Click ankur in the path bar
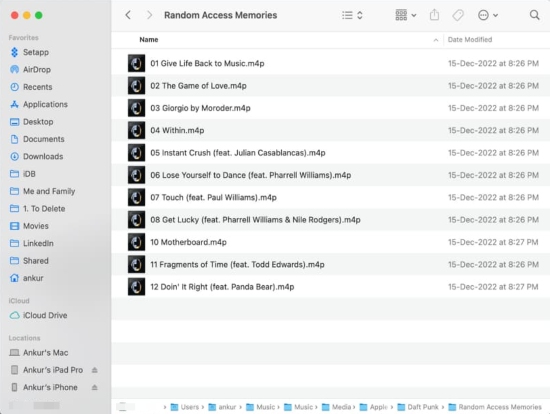 [x=222, y=407]
